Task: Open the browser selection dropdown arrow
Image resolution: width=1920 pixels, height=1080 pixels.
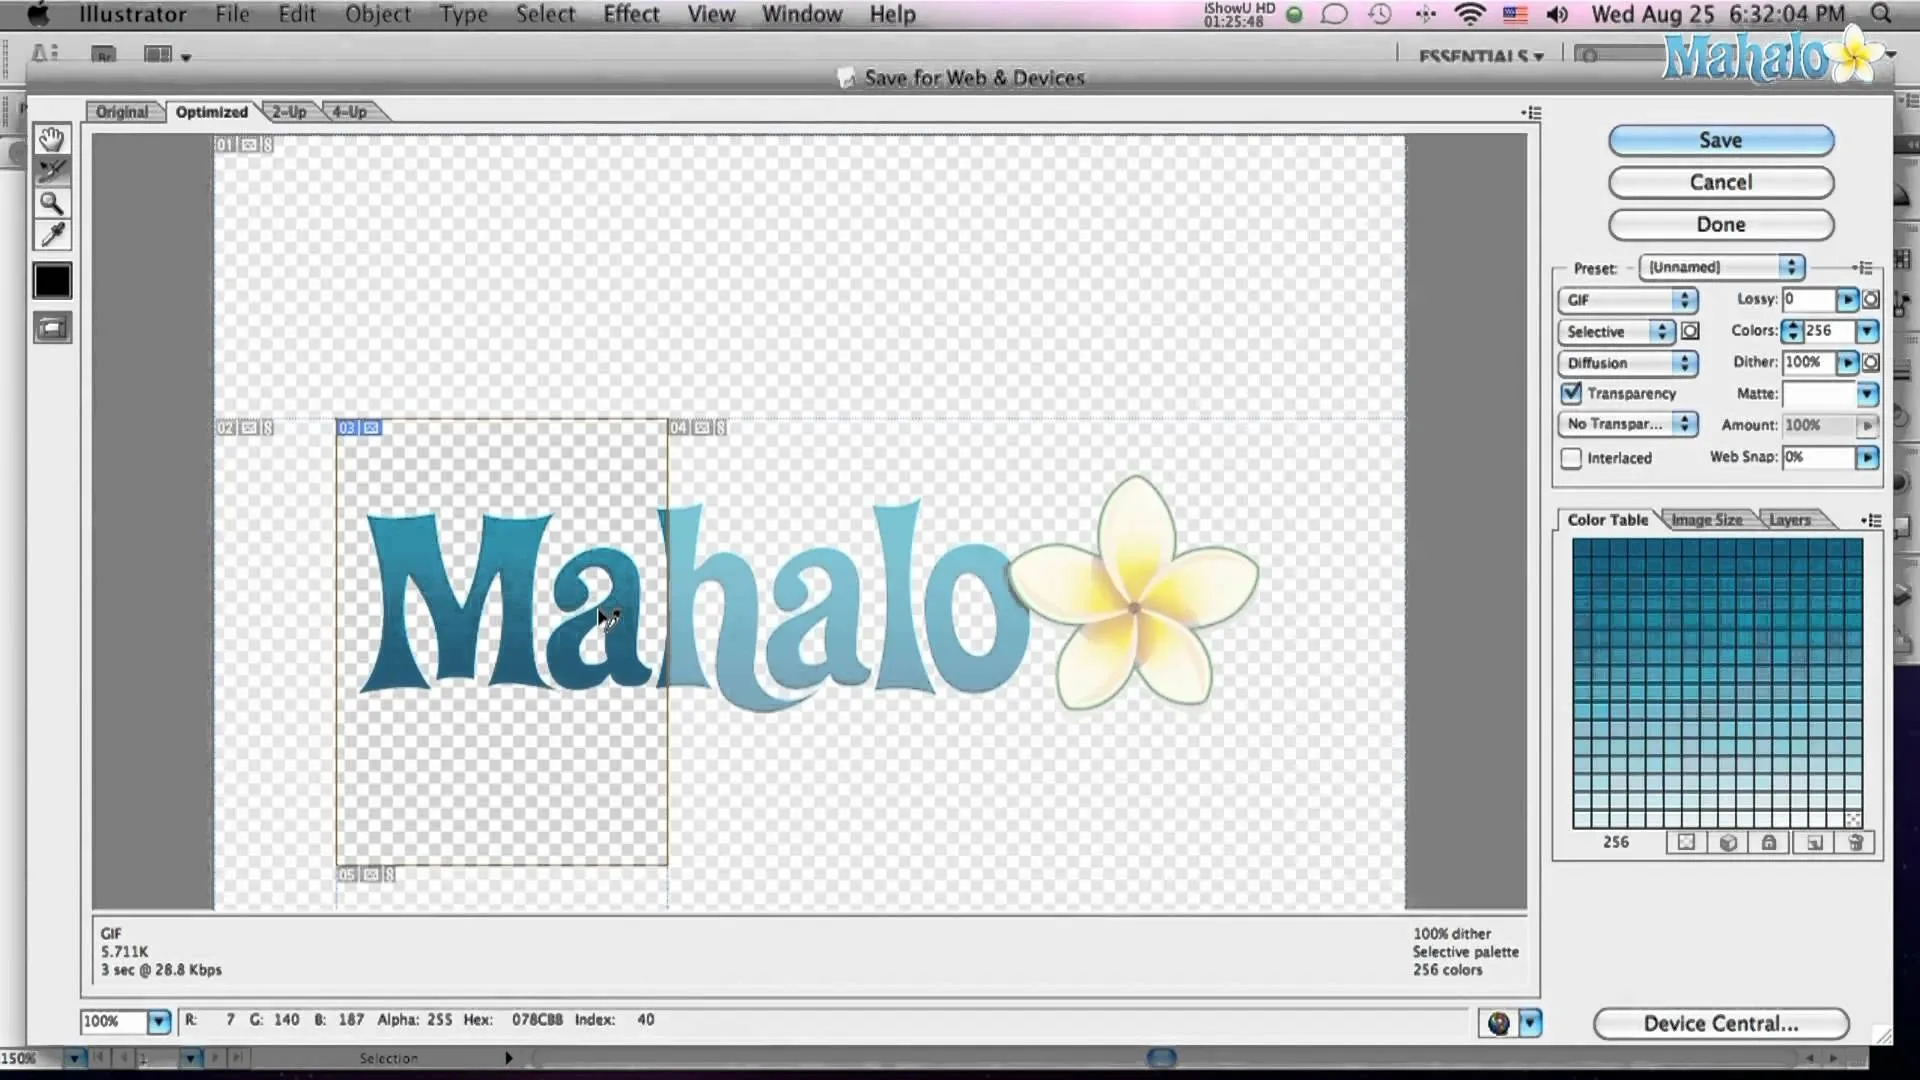Action: (x=1530, y=1023)
